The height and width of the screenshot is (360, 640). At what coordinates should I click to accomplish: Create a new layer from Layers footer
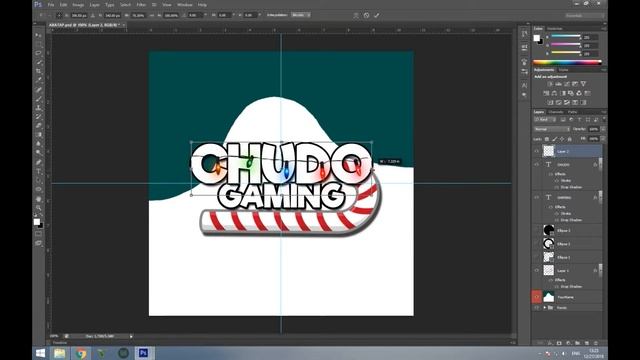587,343
